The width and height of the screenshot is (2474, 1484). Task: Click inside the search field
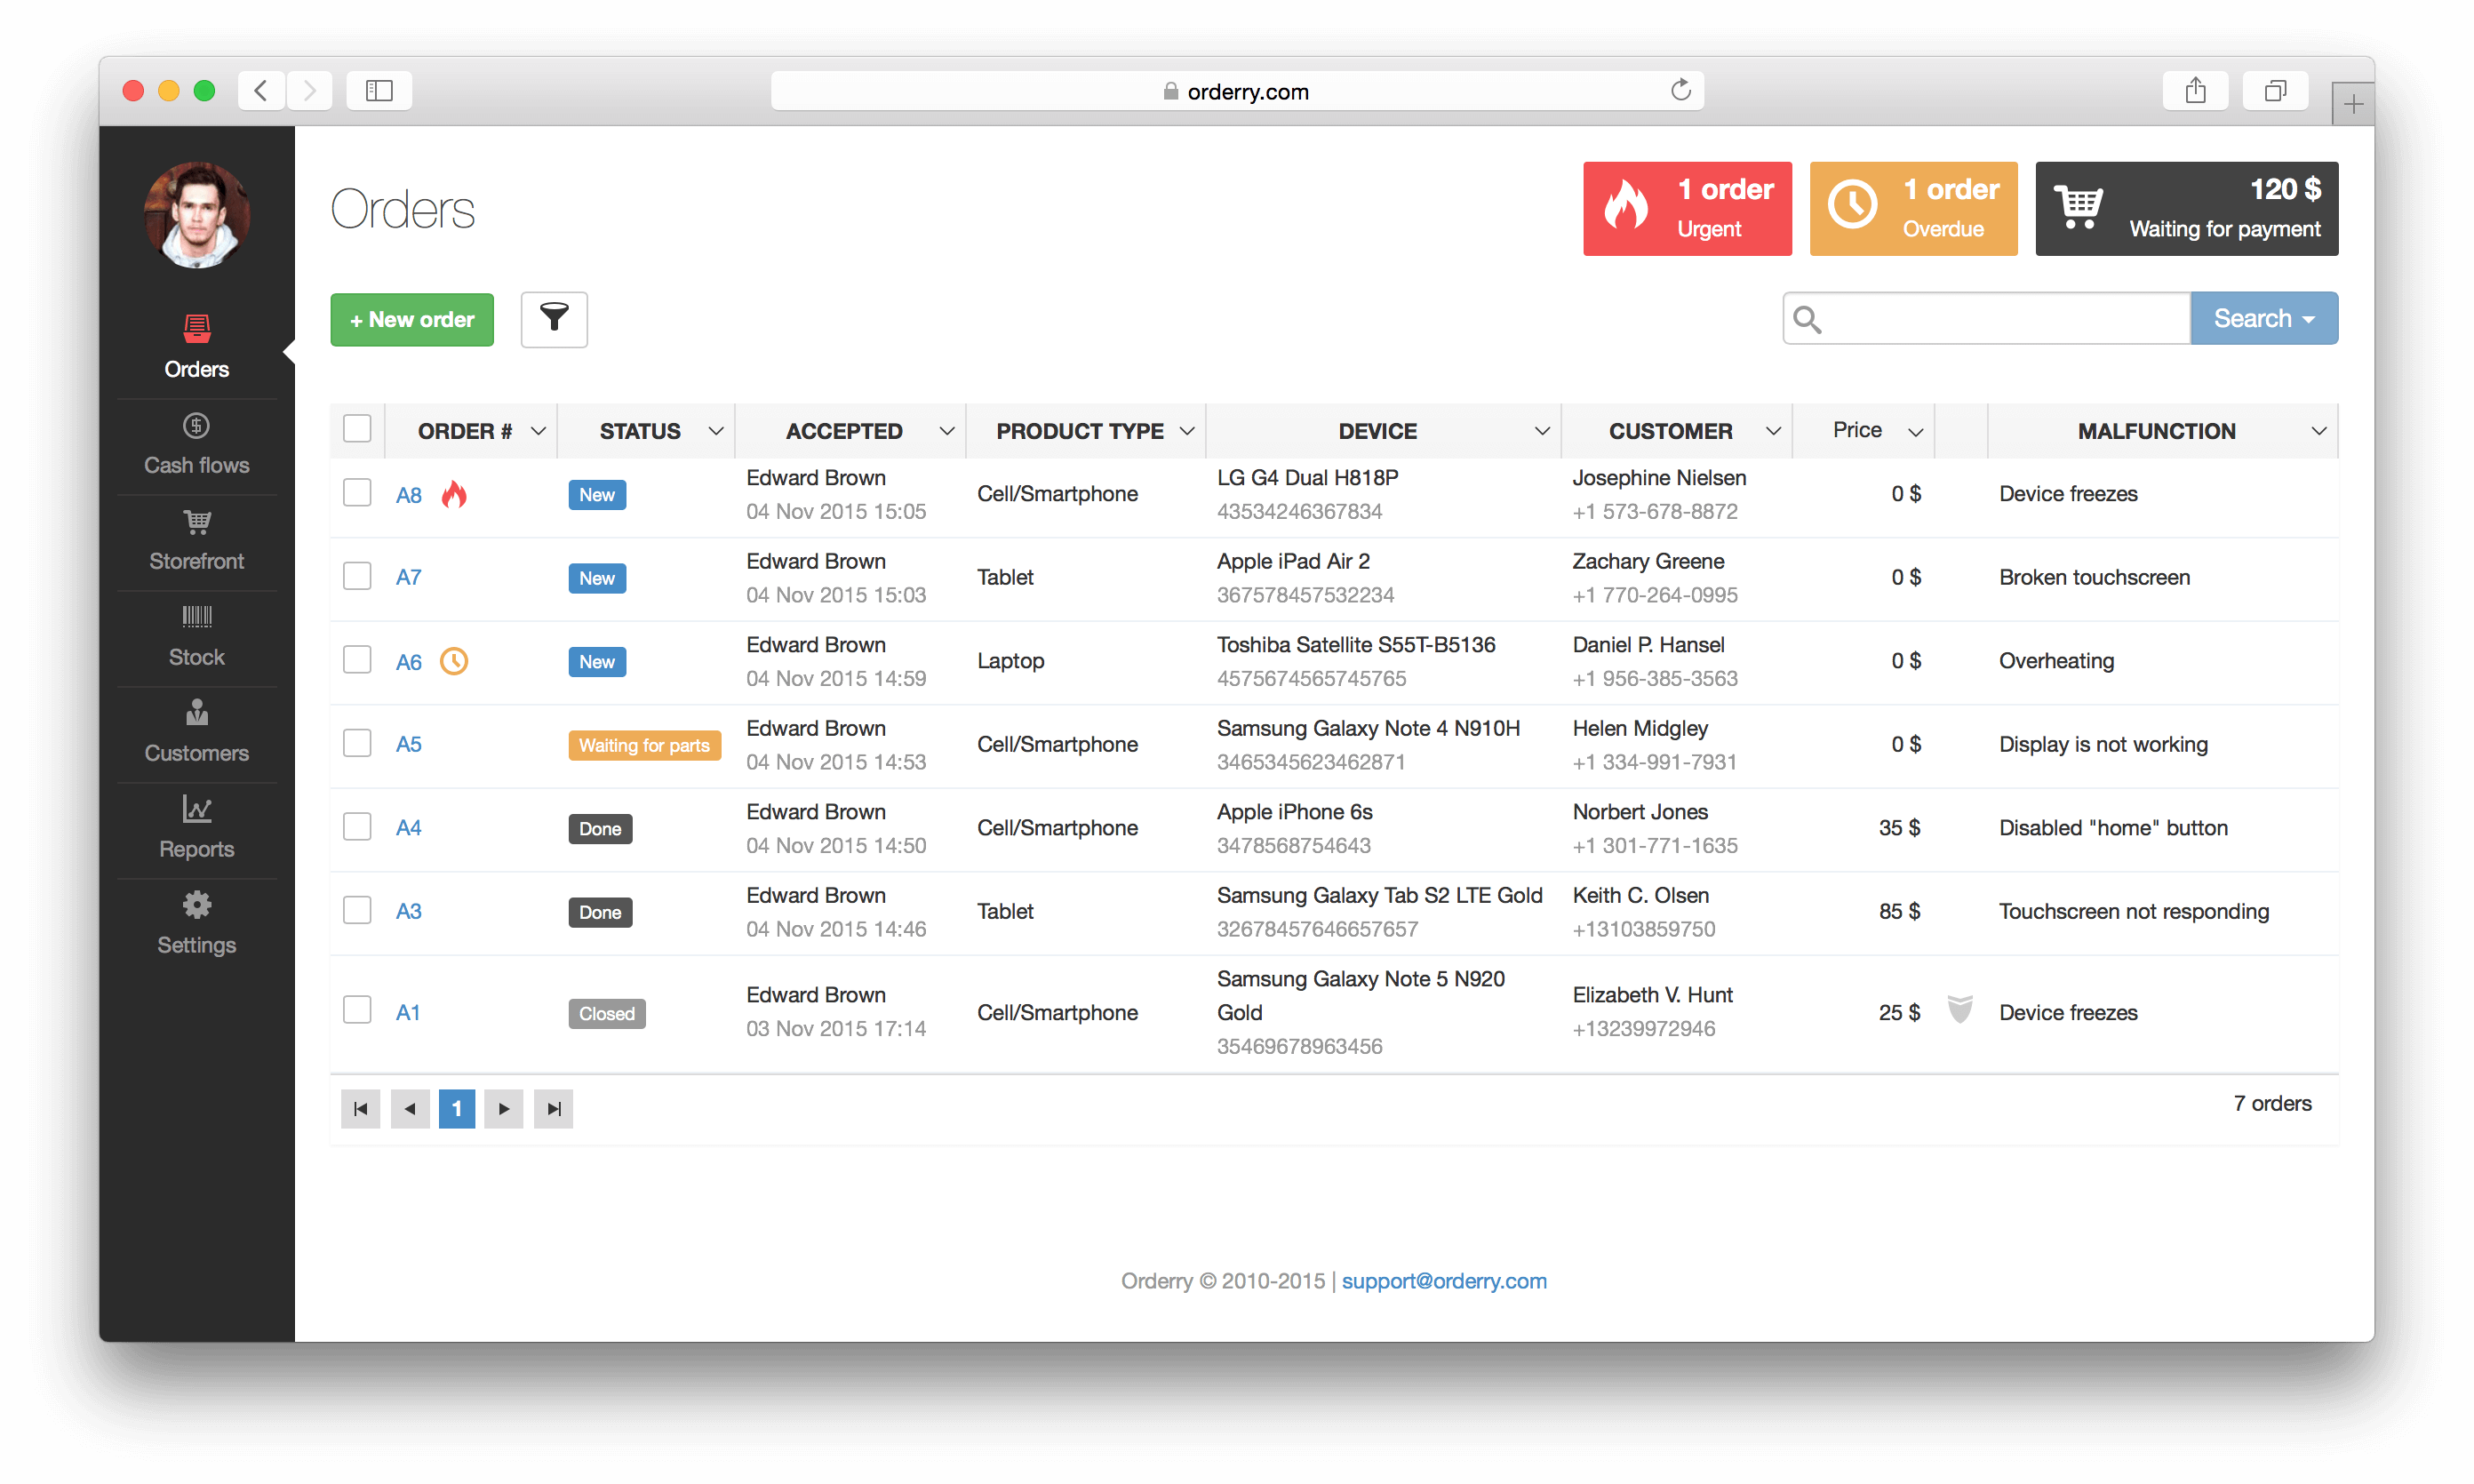pos(1985,317)
